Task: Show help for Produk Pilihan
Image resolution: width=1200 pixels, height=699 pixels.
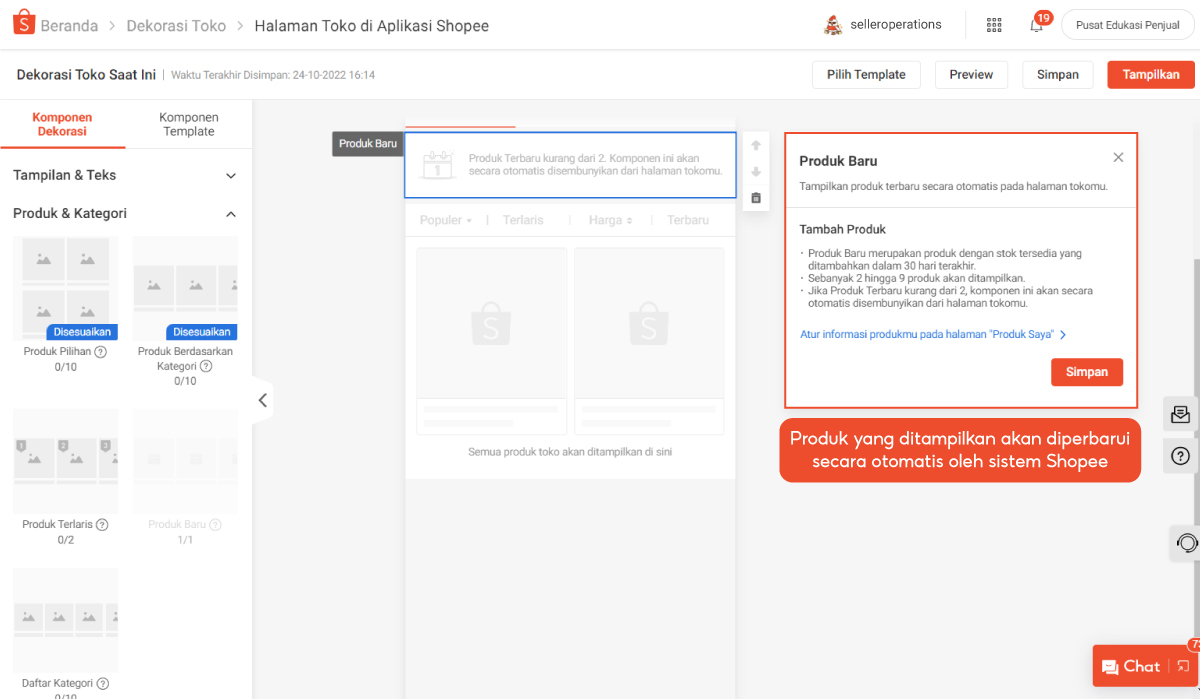Action: (100, 352)
